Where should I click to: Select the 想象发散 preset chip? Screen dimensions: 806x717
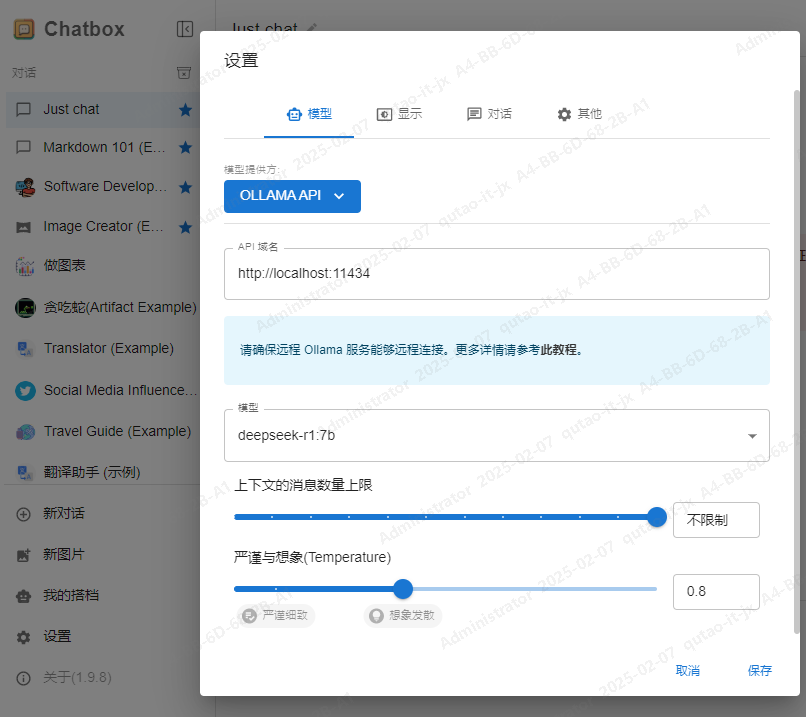click(x=402, y=616)
